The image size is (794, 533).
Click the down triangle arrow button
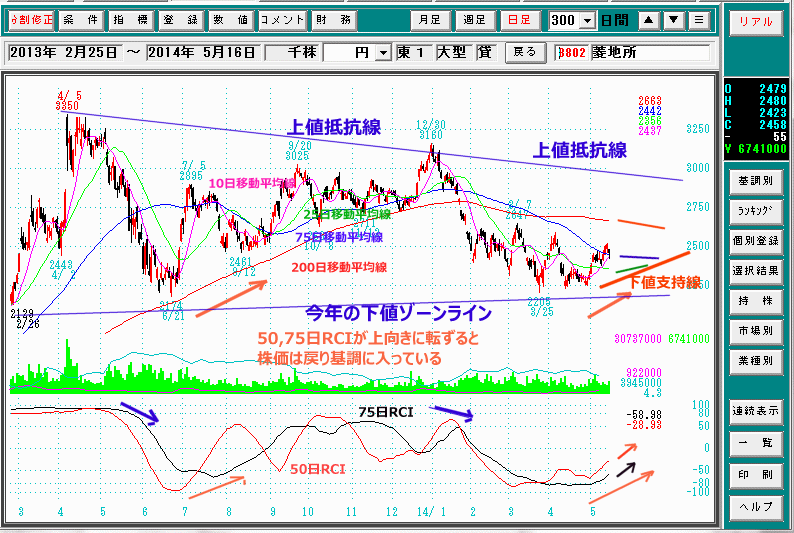click(673, 20)
